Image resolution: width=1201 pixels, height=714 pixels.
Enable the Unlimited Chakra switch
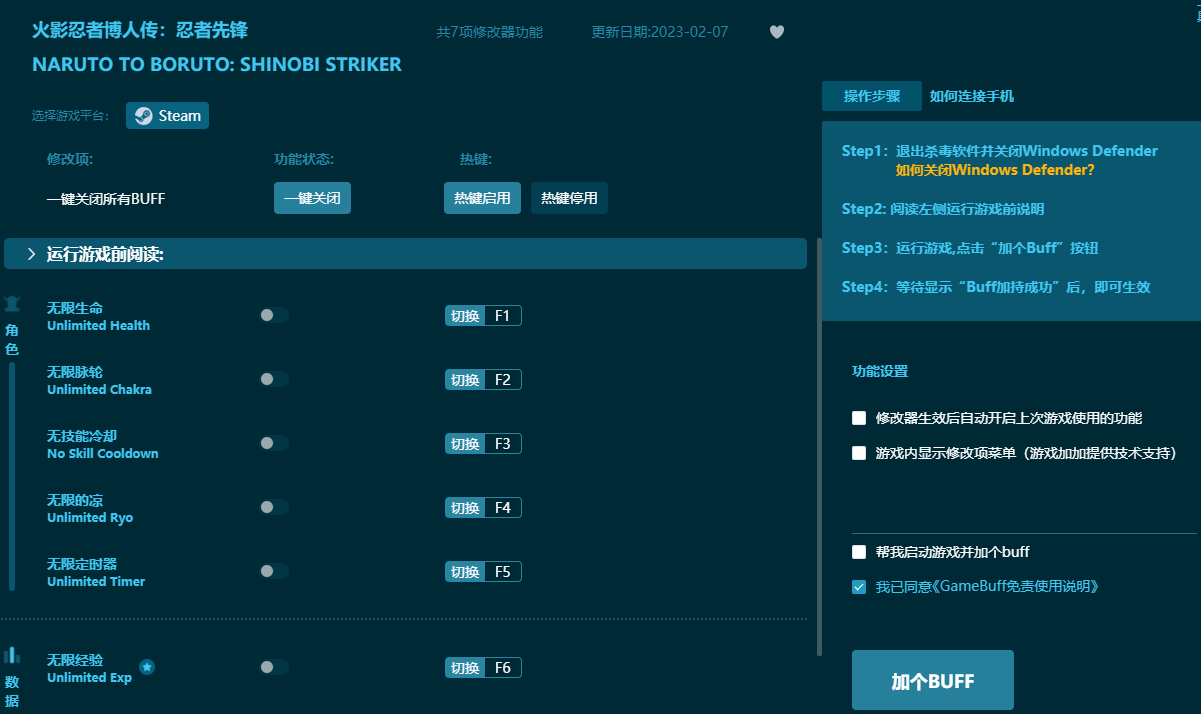(274, 379)
